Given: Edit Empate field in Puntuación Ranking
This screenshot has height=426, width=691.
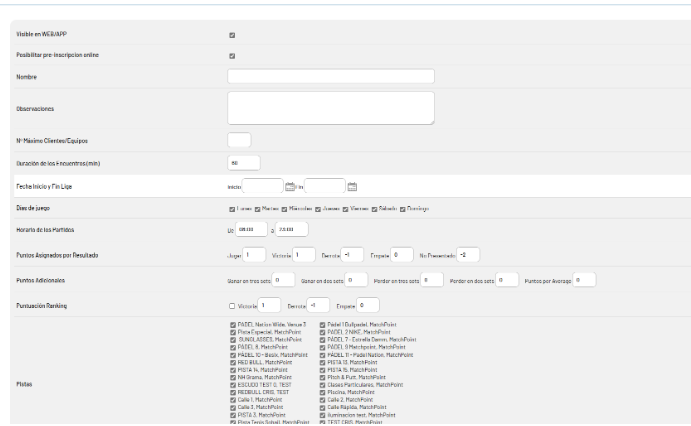Looking at the screenshot, I should click(368, 305).
